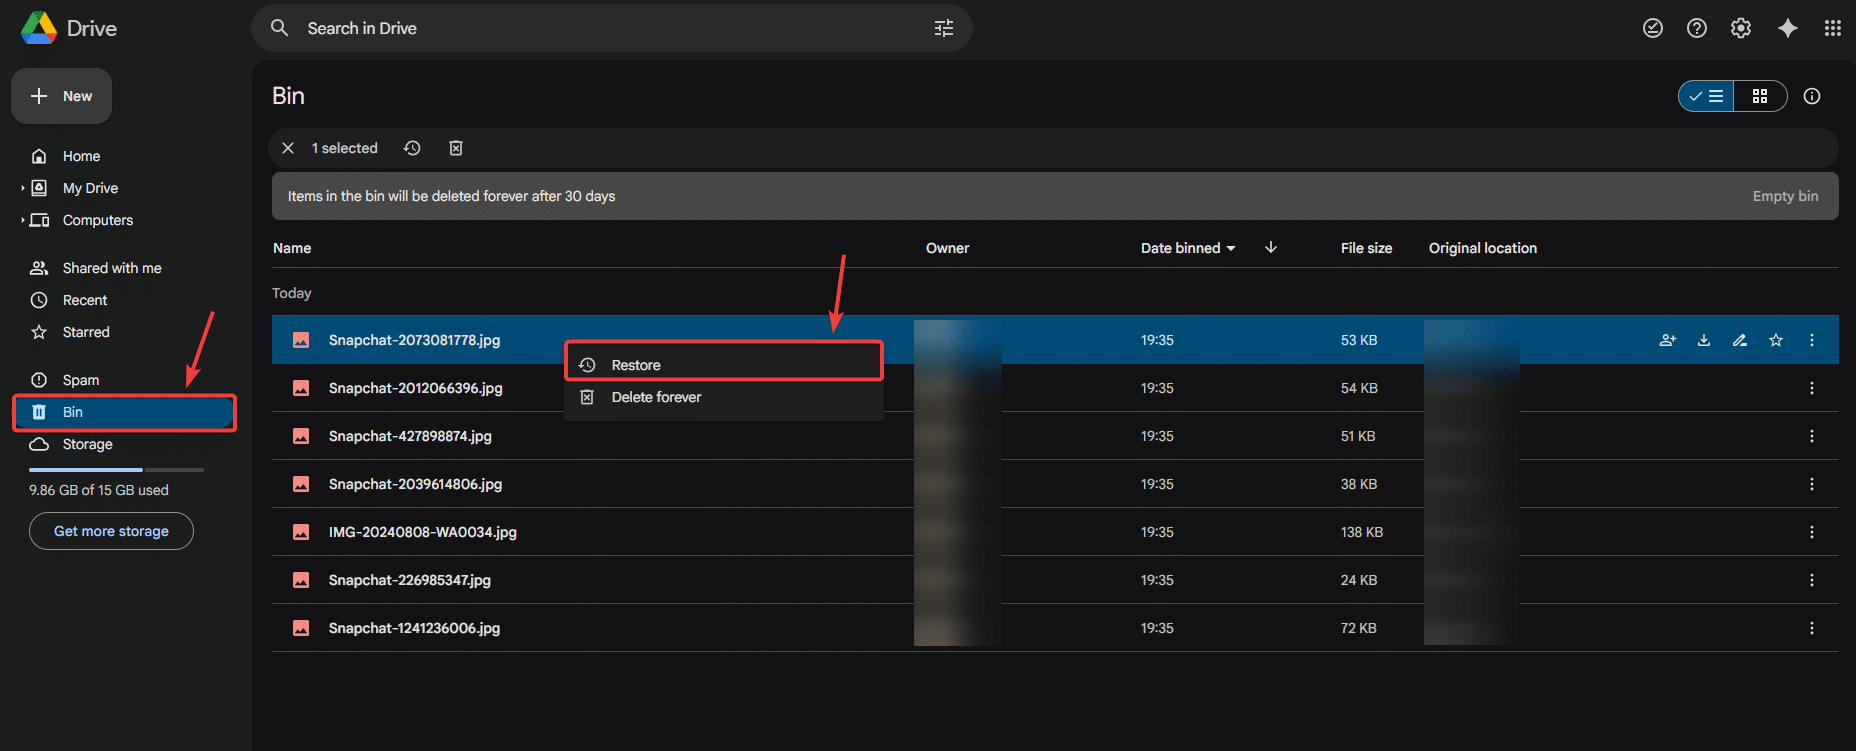Open the settings gear icon
1856x751 pixels.
pos(1741,28)
